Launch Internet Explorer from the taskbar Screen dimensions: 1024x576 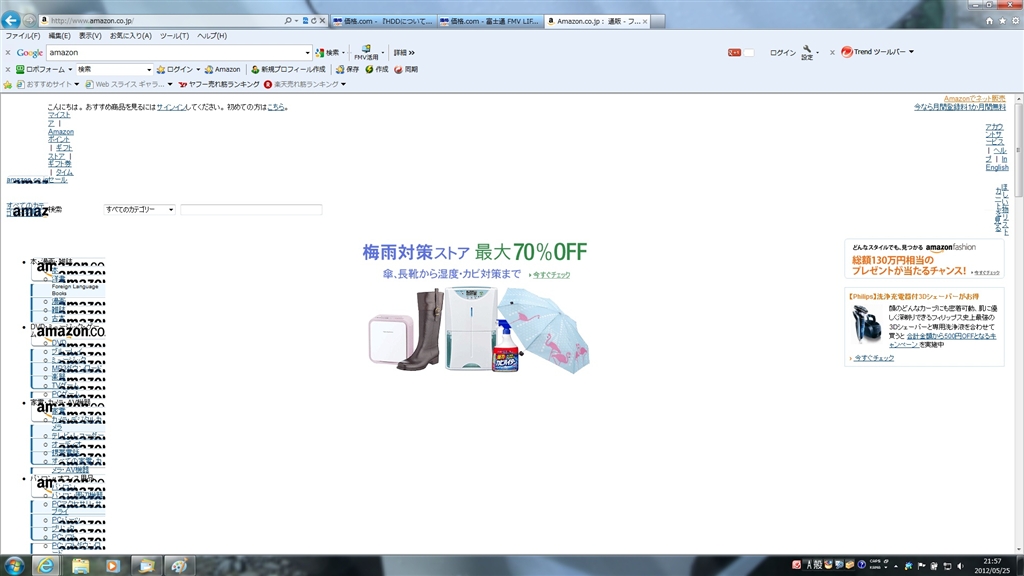(x=45, y=565)
